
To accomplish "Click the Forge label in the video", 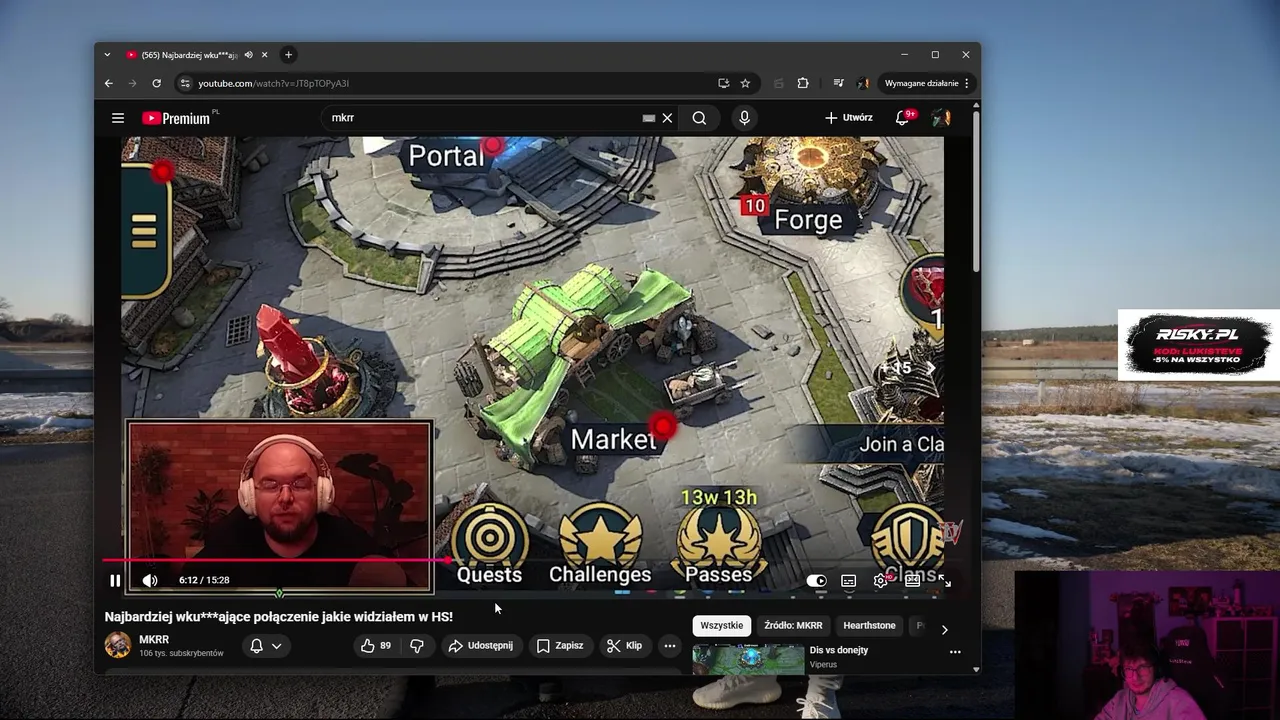I will click(808, 220).
